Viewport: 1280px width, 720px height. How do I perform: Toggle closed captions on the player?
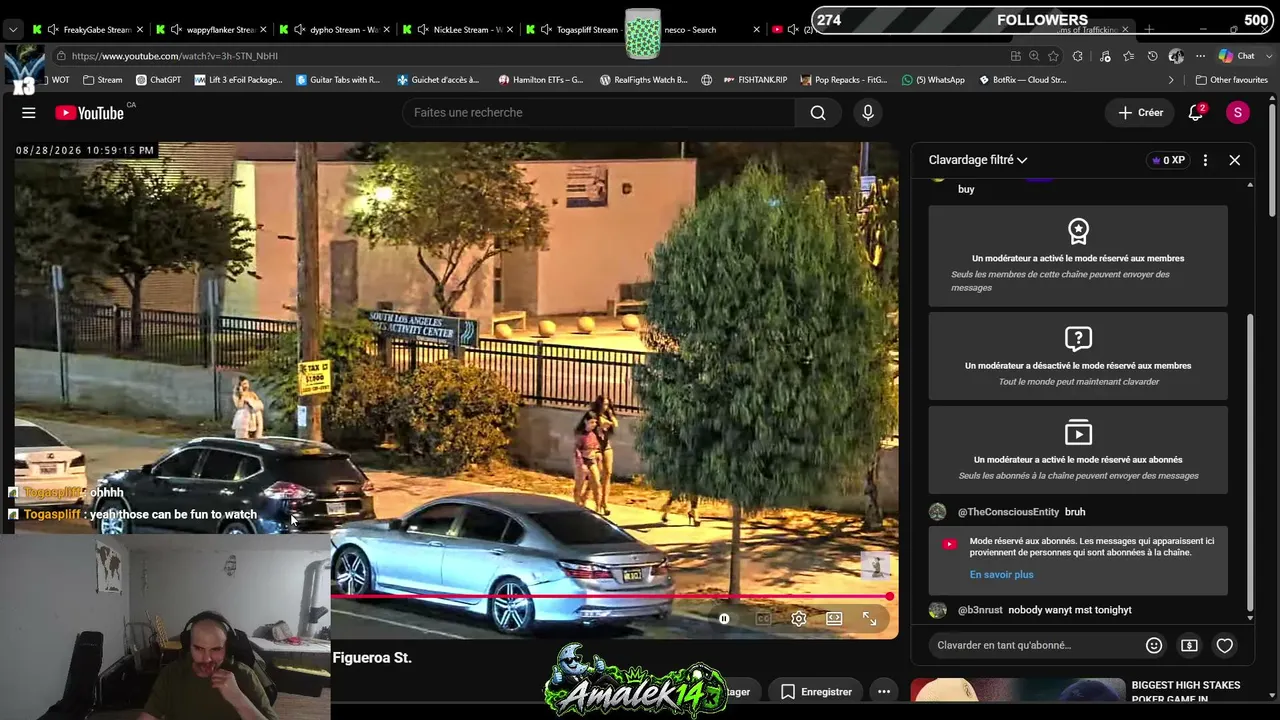click(x=764, y=619)
